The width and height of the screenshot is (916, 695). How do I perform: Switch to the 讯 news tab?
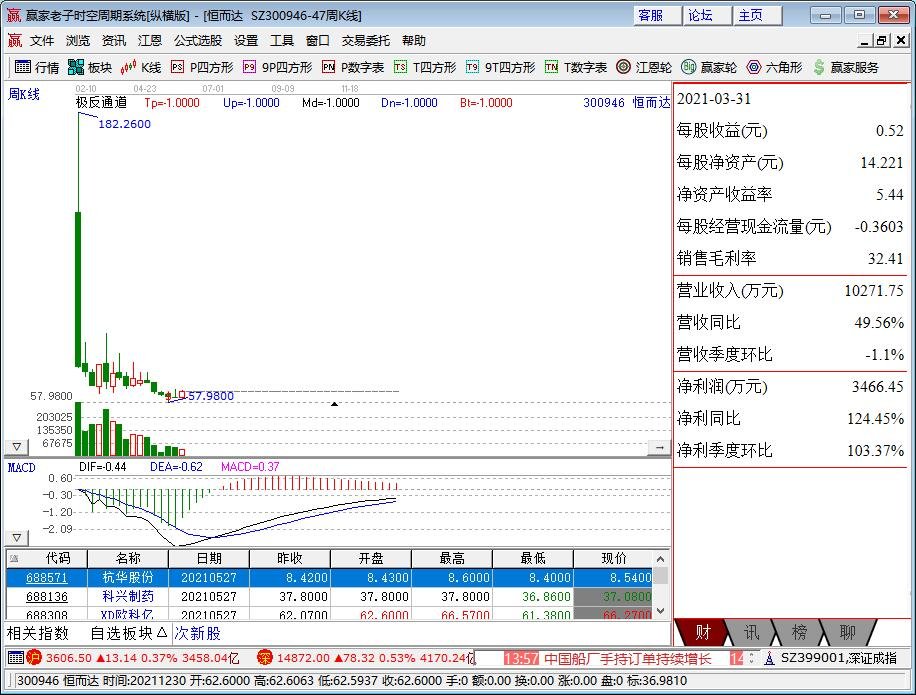click(751, 632)
